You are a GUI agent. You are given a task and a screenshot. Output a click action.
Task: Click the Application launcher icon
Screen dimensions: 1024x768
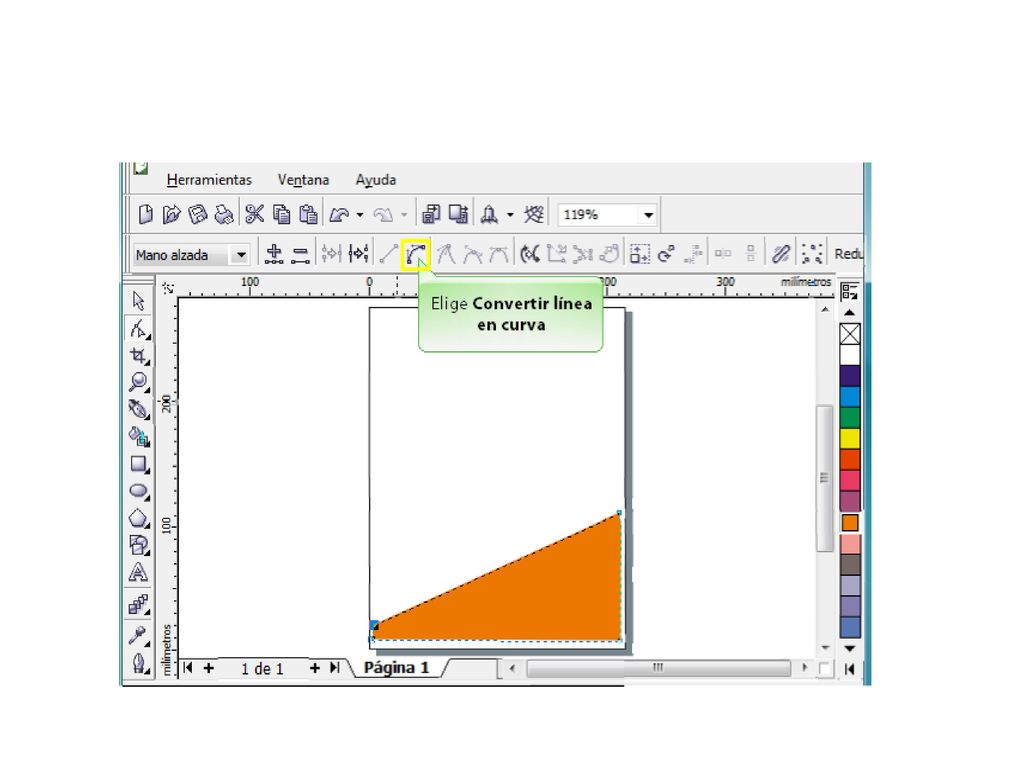click(489, 214)
